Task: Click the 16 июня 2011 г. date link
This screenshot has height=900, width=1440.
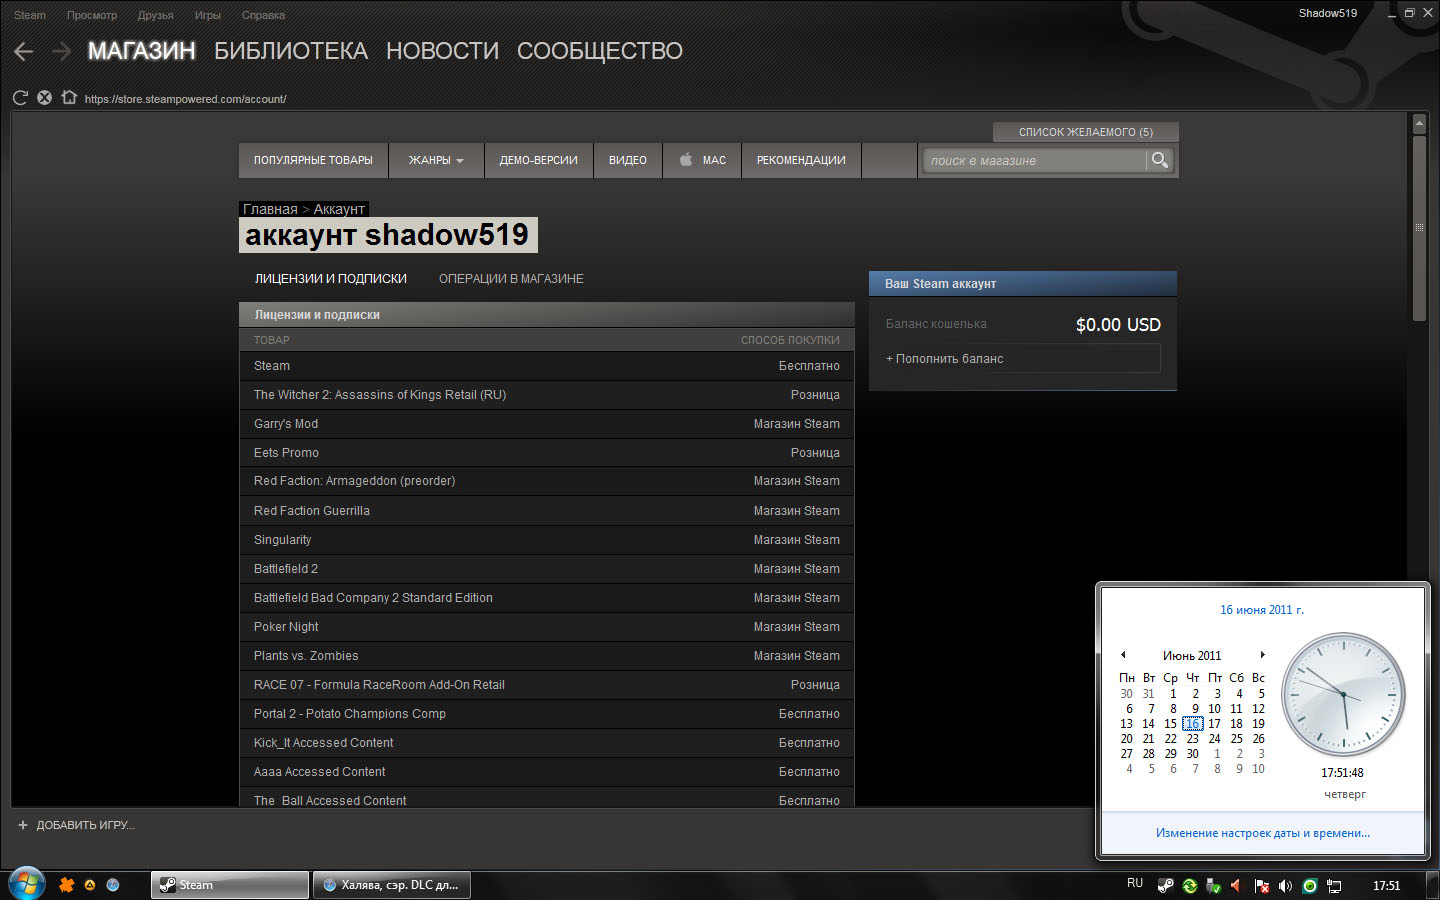Action: [x=1262, y=610]
